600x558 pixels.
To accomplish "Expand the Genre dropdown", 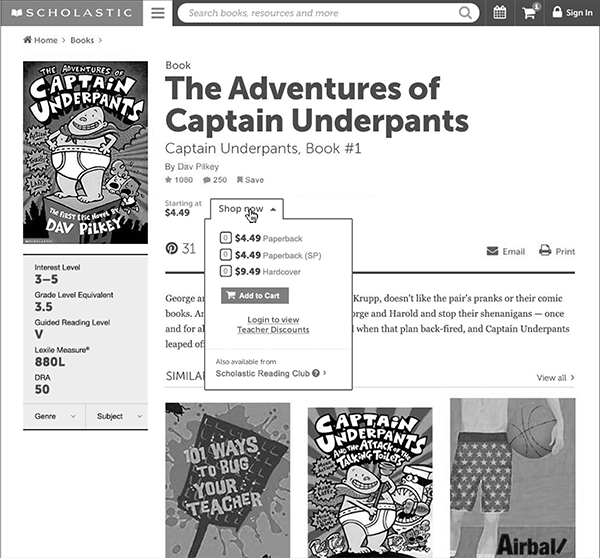I will click(53, 415).
